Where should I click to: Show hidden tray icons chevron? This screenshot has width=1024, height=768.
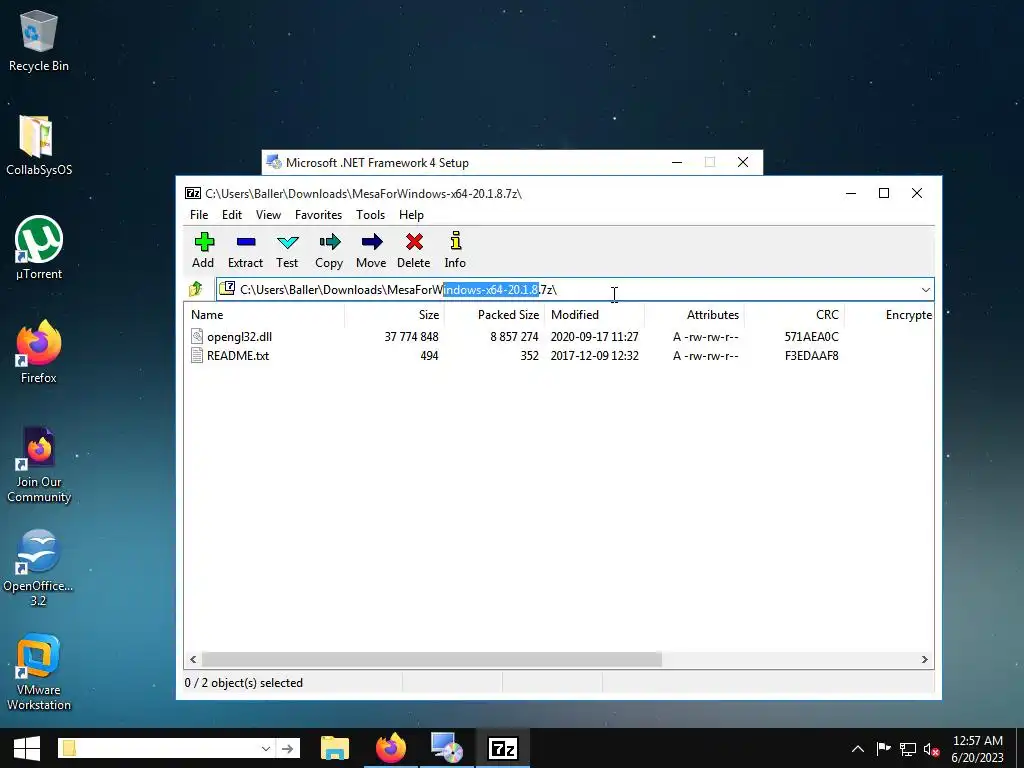858,749
